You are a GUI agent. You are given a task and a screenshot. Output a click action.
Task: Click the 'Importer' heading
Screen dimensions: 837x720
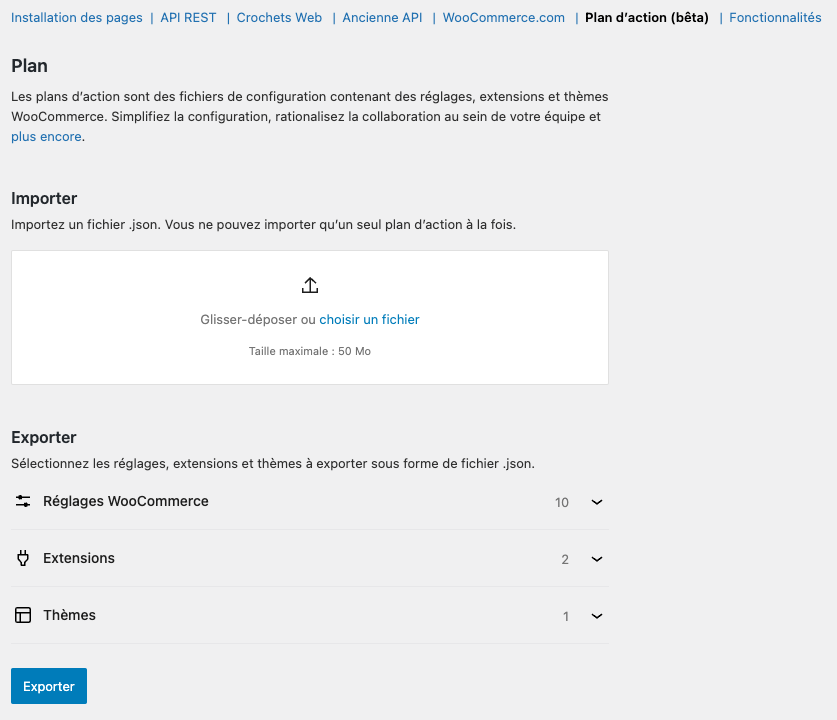(x=44, y=199)
